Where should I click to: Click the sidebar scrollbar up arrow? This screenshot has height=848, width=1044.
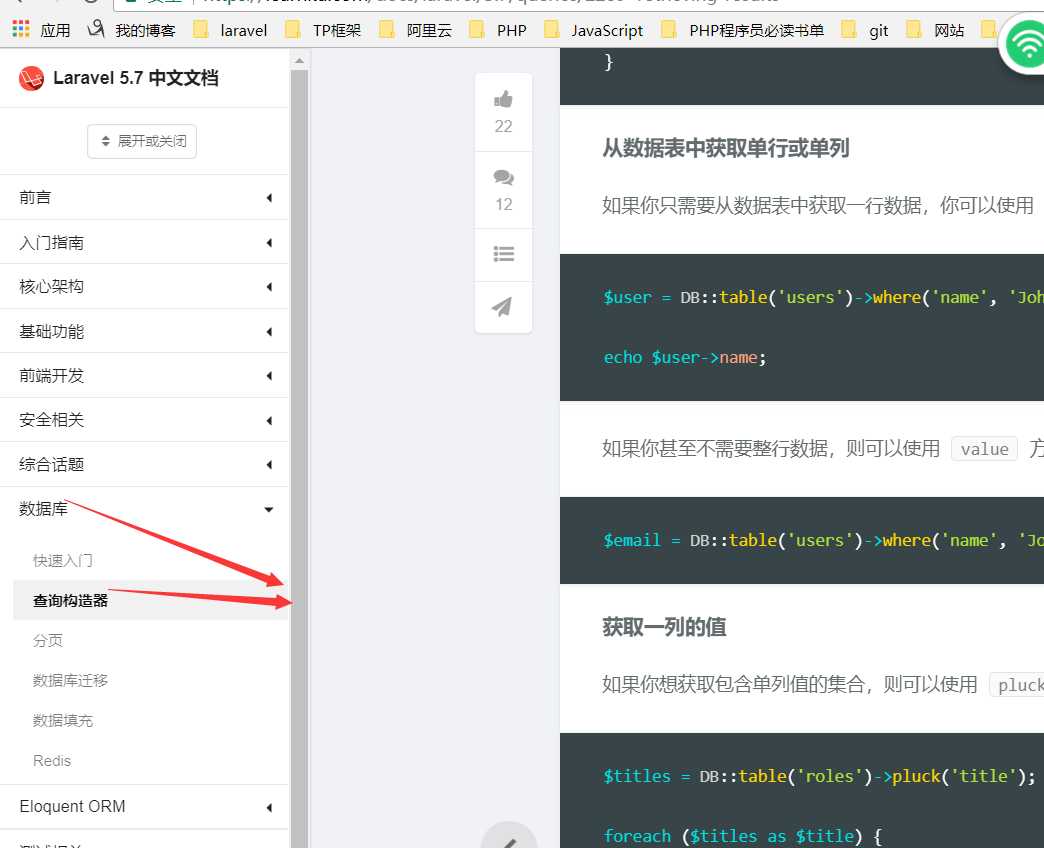point(299,61)
